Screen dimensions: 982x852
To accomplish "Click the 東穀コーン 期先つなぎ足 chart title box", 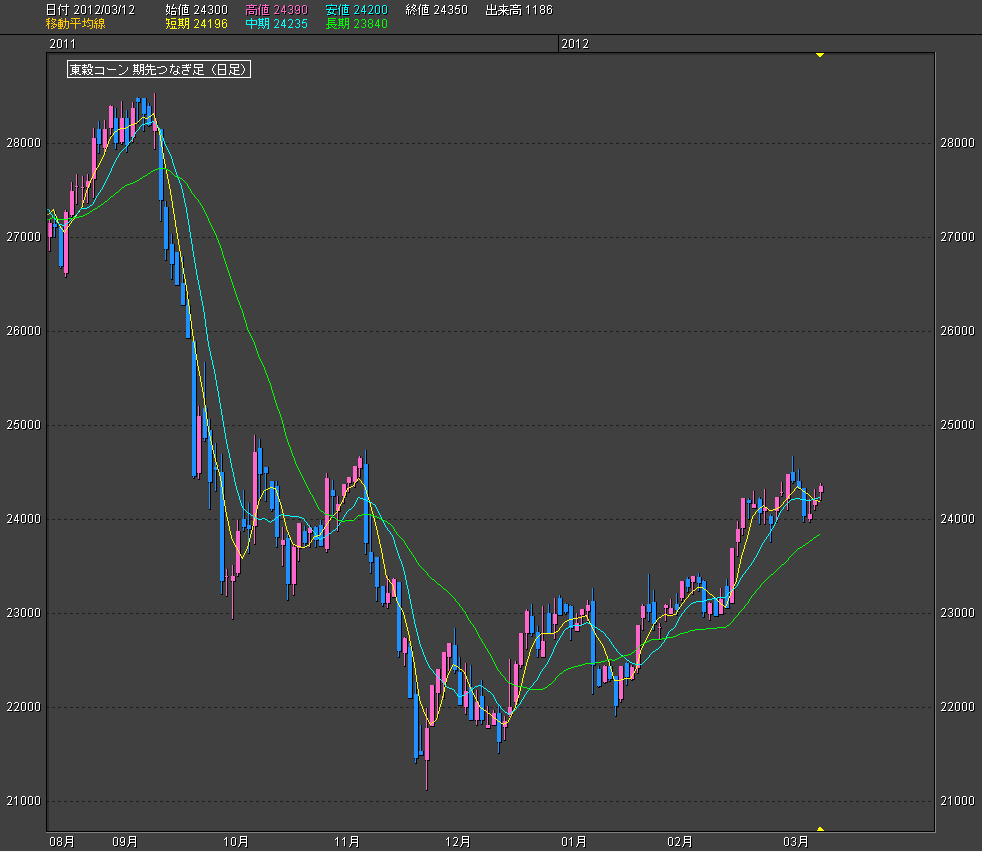I will 158,70.
